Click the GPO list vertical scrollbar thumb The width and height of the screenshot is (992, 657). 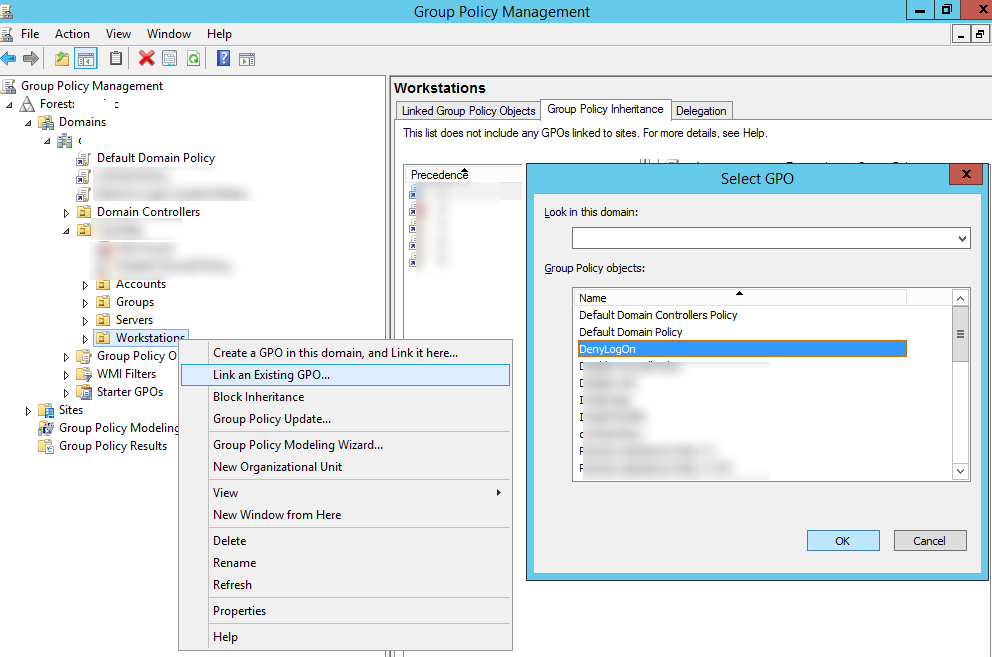[961, 335]
